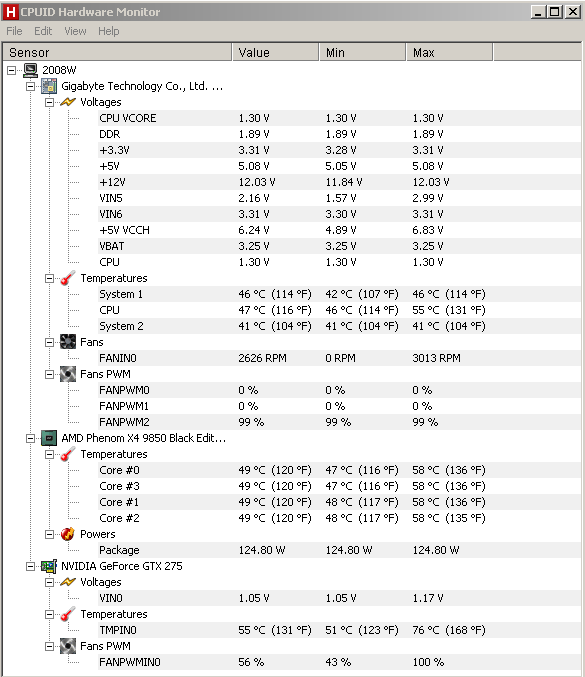Click the fan icon next to Fans
The width and height of the screenshot is (585, 677).
68,342
